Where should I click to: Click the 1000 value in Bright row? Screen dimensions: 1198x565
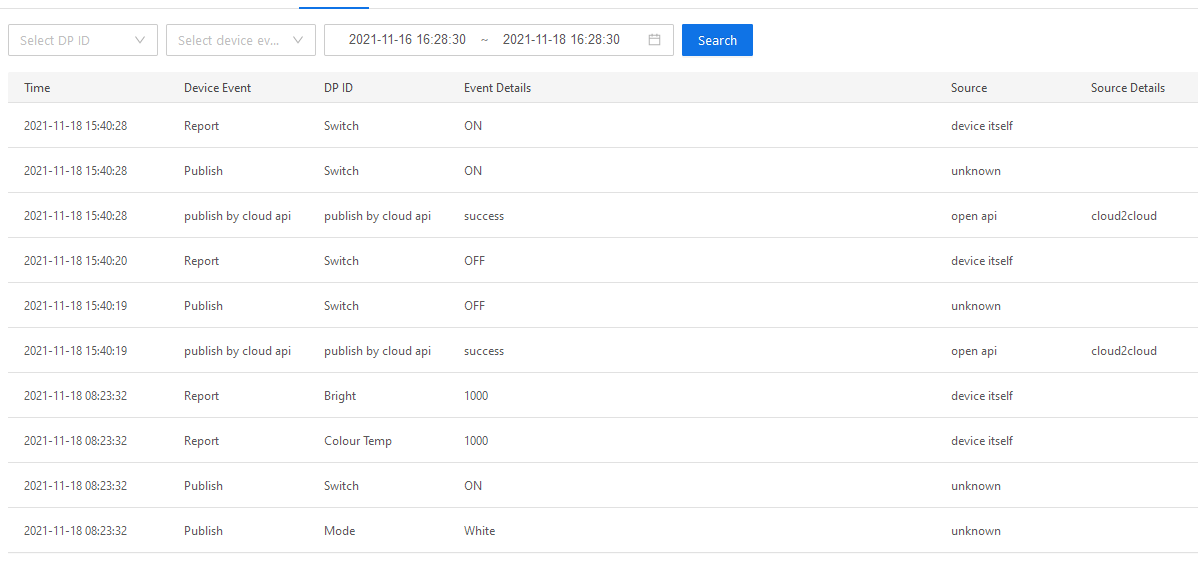click(x=476, y=396)
